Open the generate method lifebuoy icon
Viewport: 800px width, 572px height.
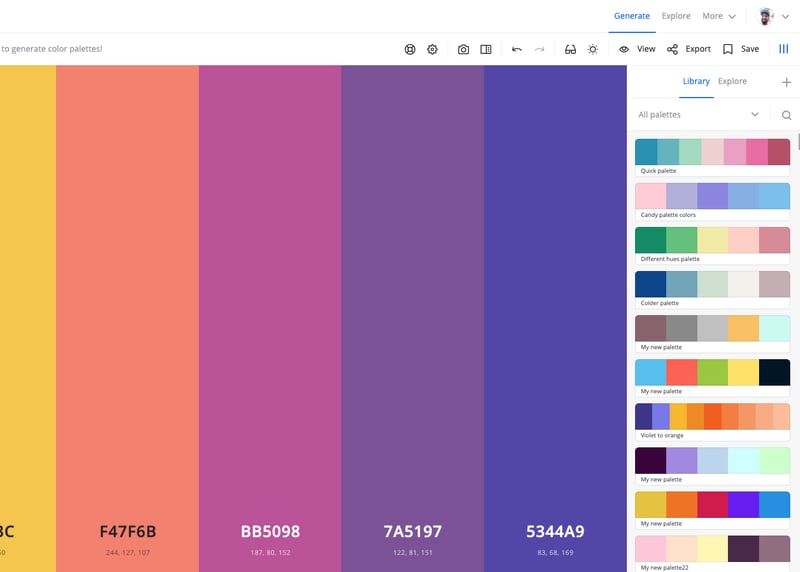coord(410,49)
